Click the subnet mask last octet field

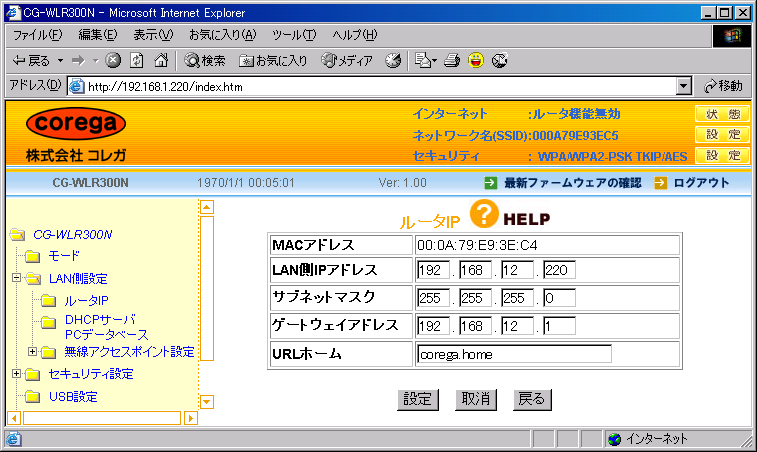[559, 298]
